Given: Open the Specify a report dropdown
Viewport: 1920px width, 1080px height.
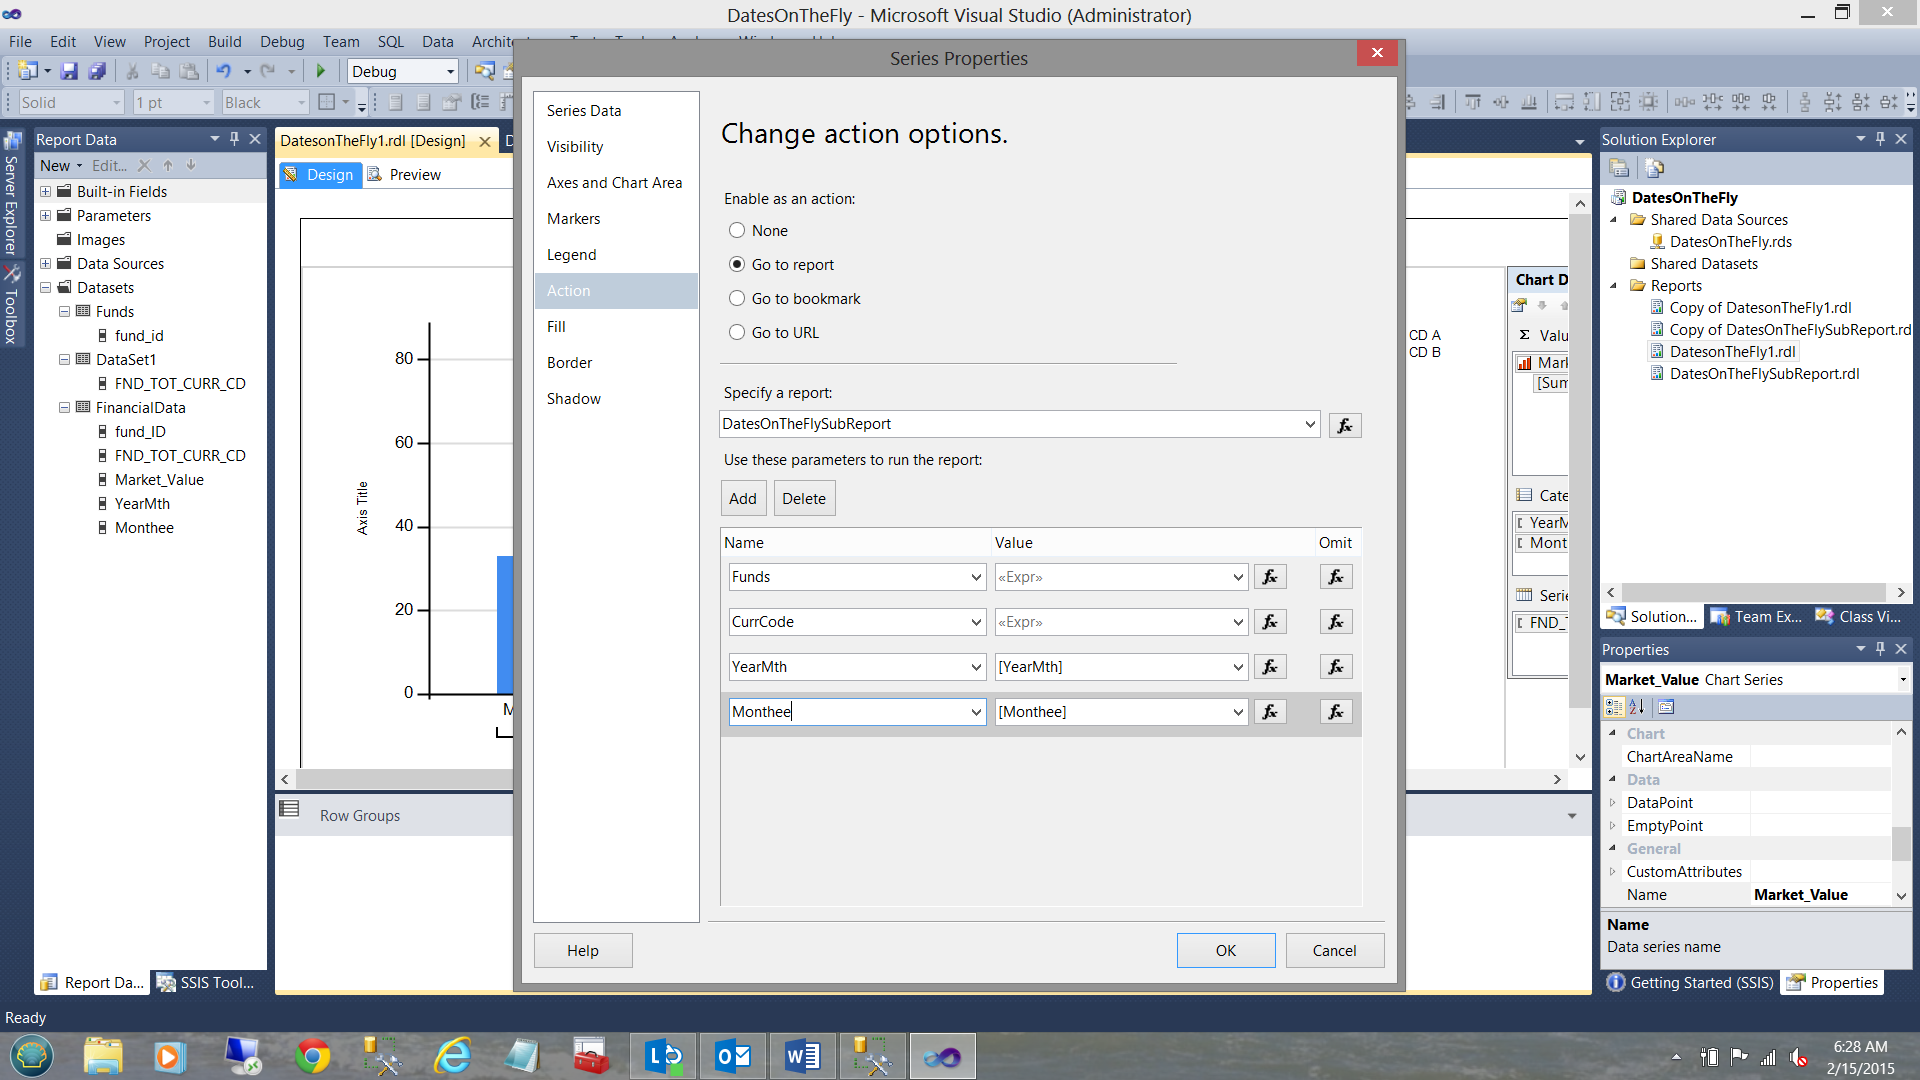Looking at the screenshot, I should (x=1310, y=424).
